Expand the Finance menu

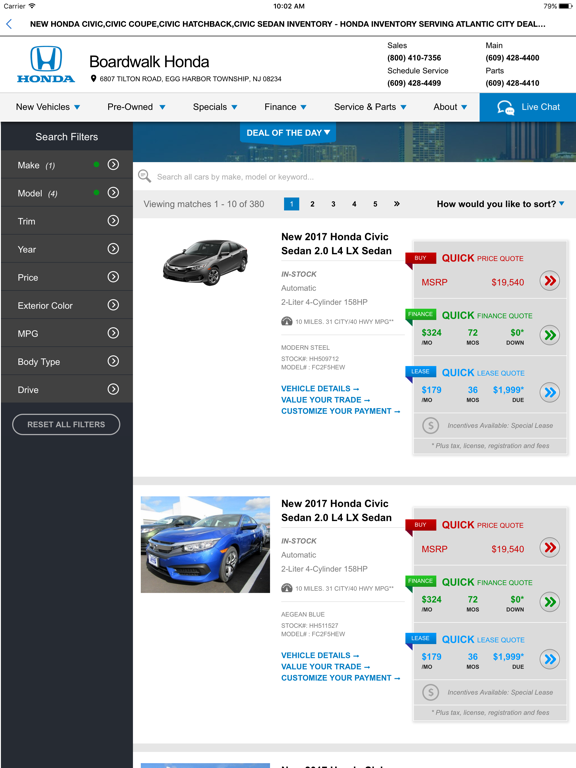[285, 107]
